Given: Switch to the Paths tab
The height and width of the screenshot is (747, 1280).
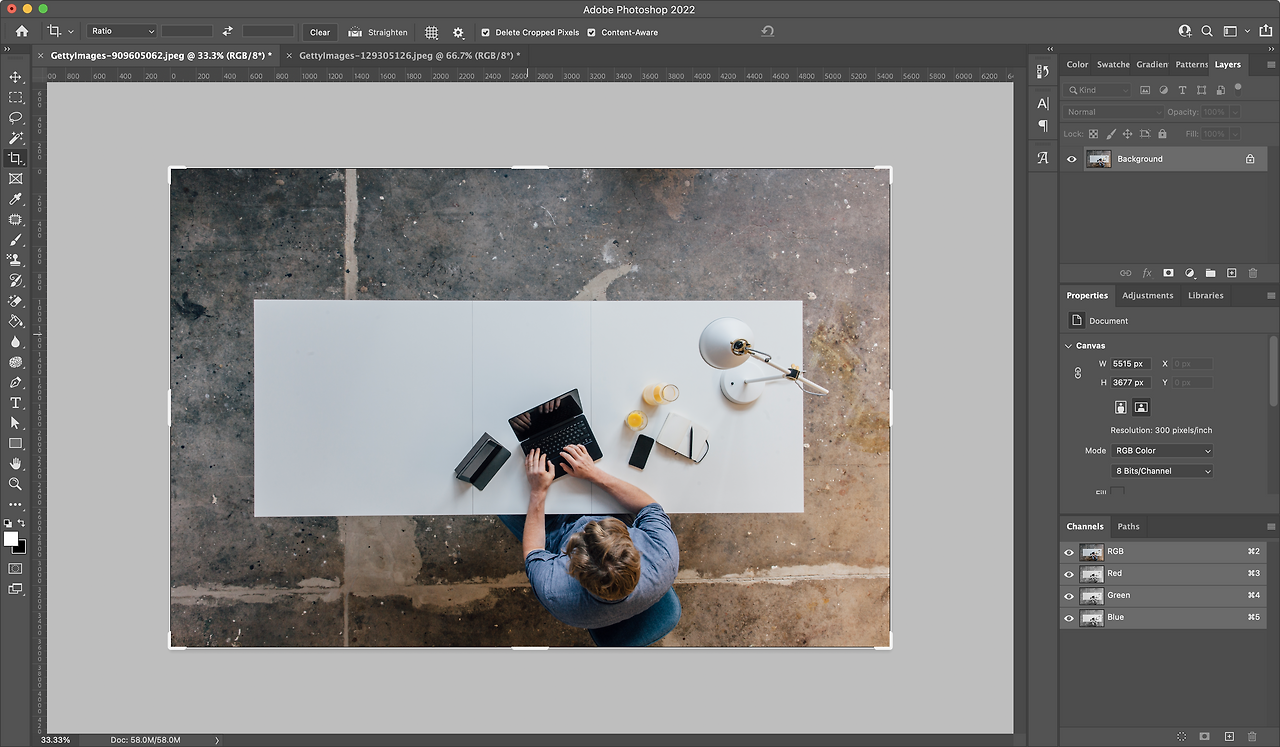Looking at the screenshot, I should click(1128, 527).
